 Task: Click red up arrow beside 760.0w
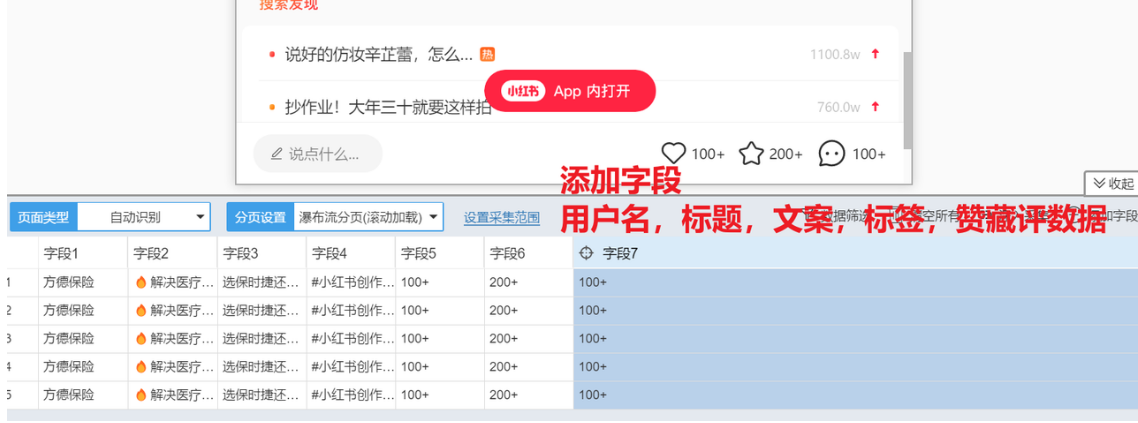(875, 107)
